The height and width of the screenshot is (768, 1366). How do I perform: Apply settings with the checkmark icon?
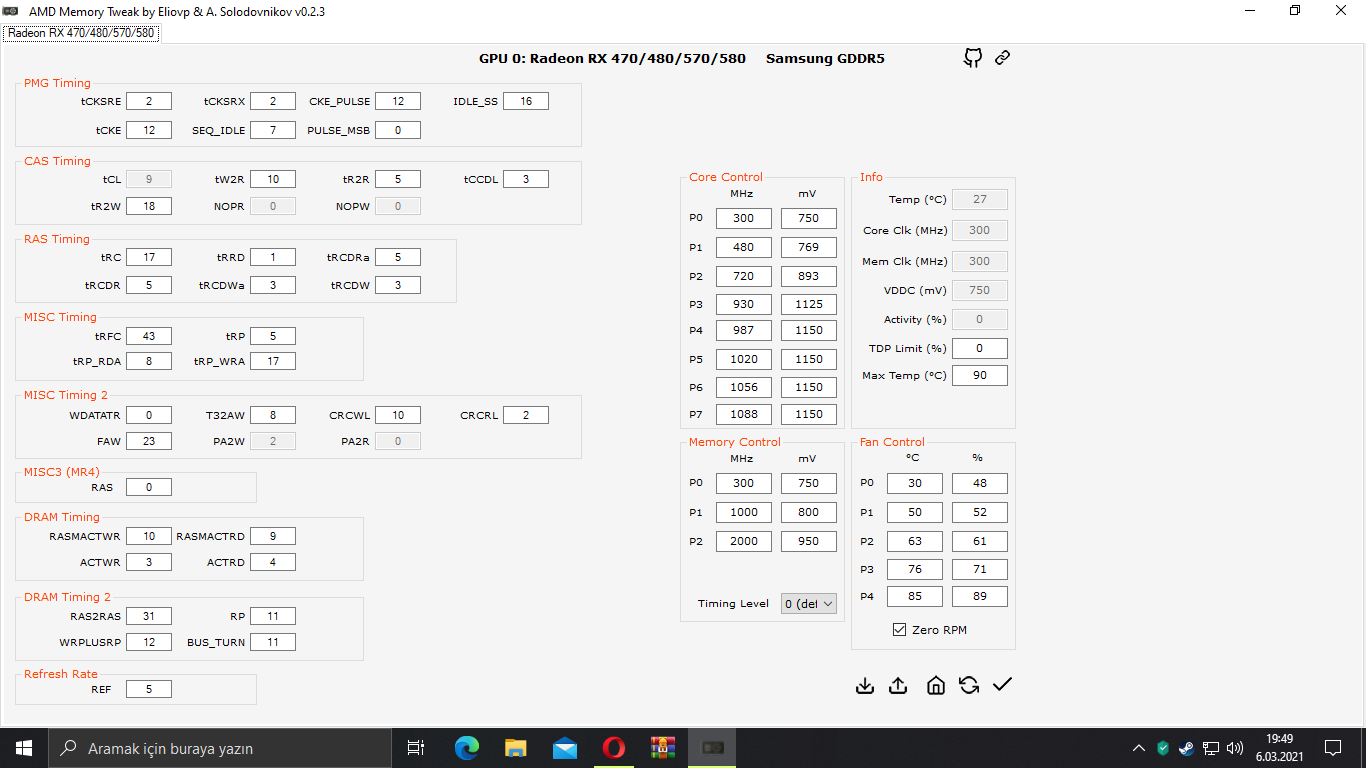1003,685
